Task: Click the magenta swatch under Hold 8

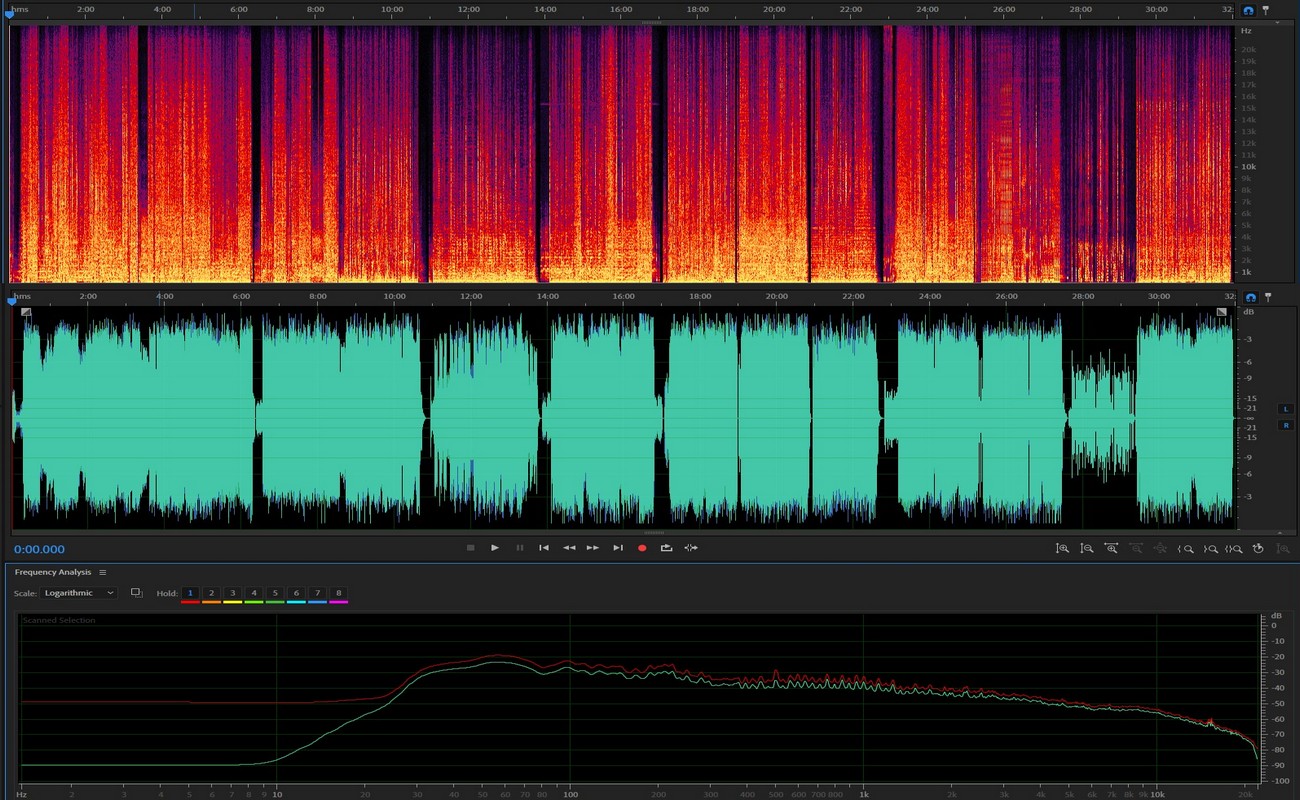Action: pyautogui.click(x=338, y=602)
